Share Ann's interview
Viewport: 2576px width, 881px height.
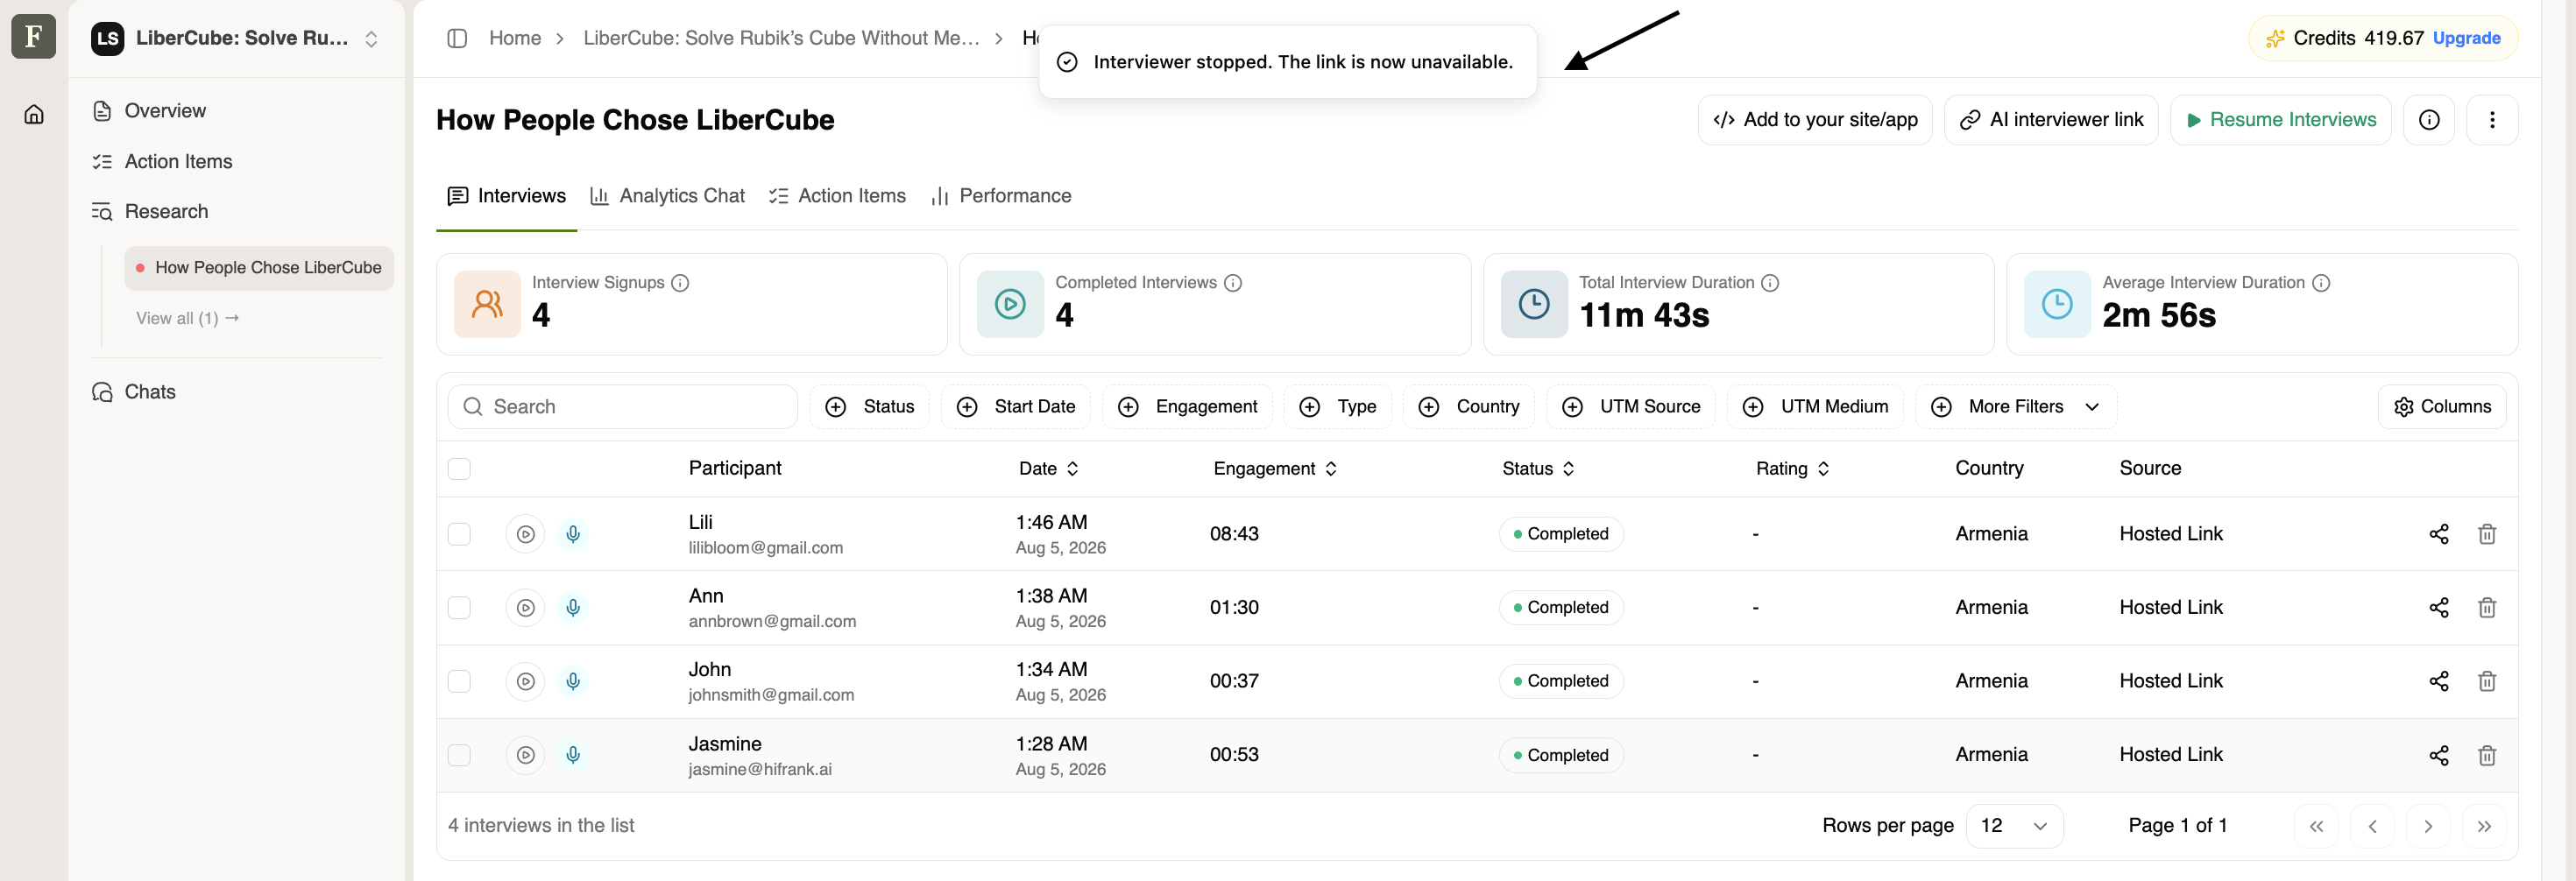coord(2439,608)
